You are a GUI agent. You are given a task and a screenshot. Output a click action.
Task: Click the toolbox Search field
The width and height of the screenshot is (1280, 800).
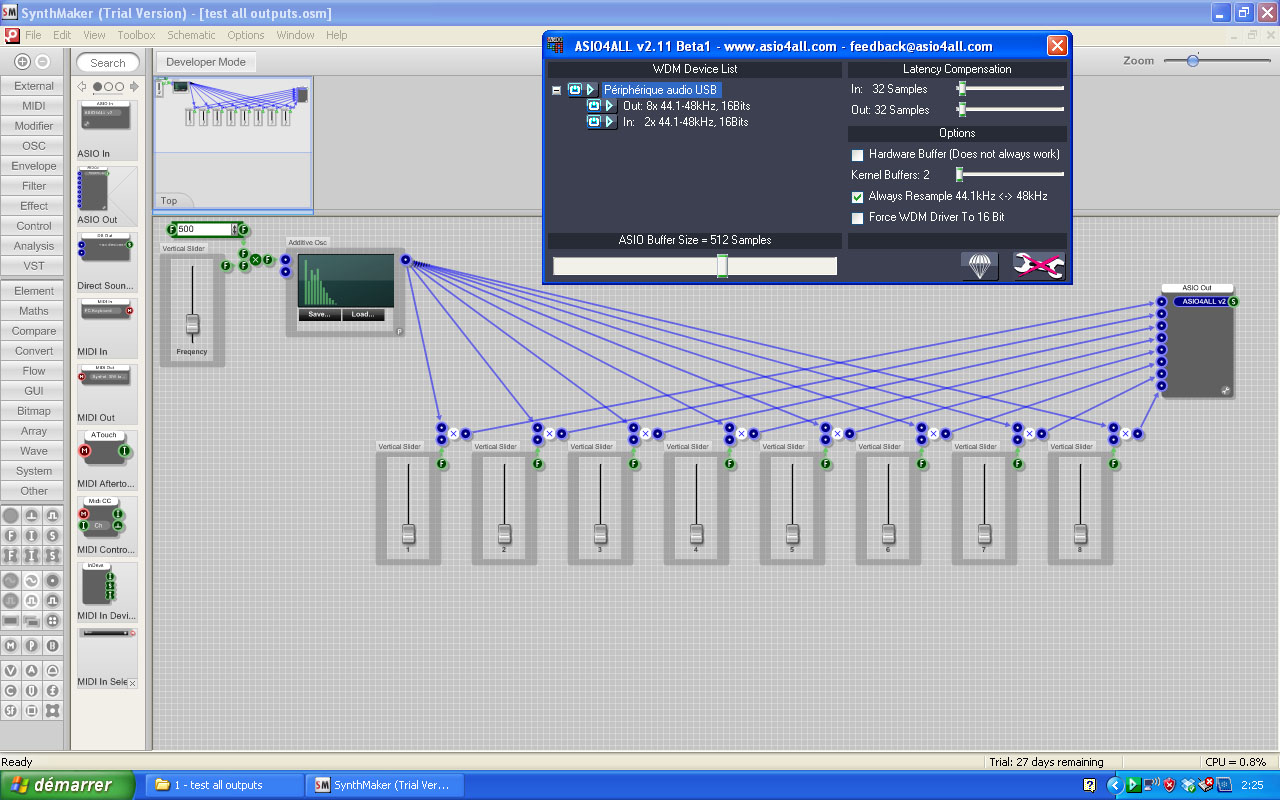tap(108, 62)
